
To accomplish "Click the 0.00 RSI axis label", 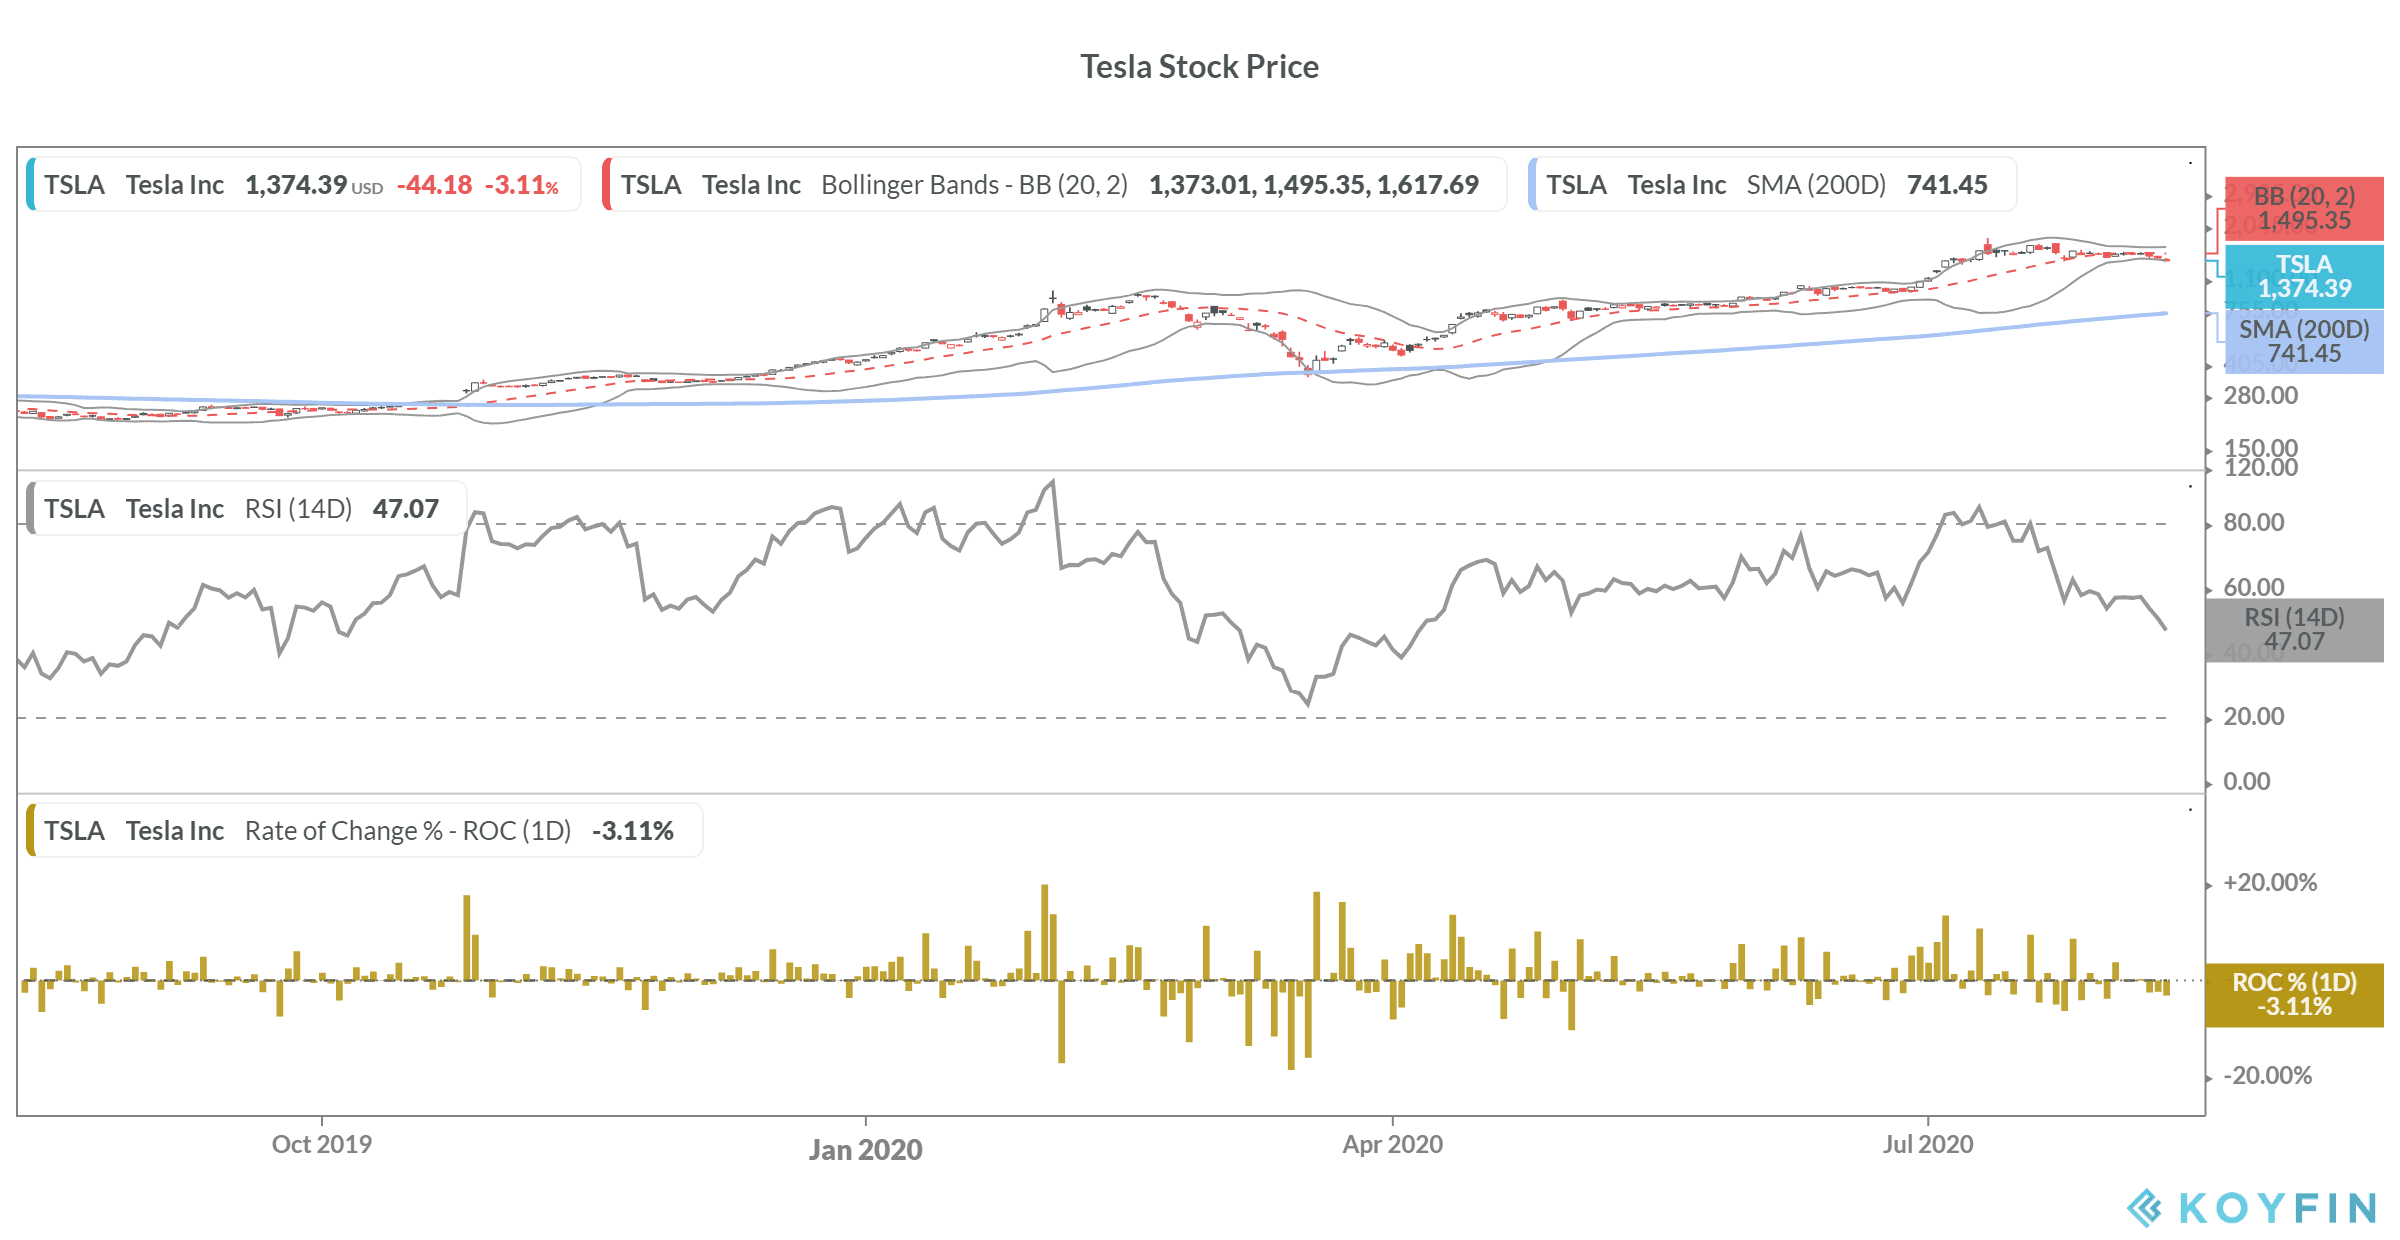I will pyautogui.click(x=2246, y=781).
